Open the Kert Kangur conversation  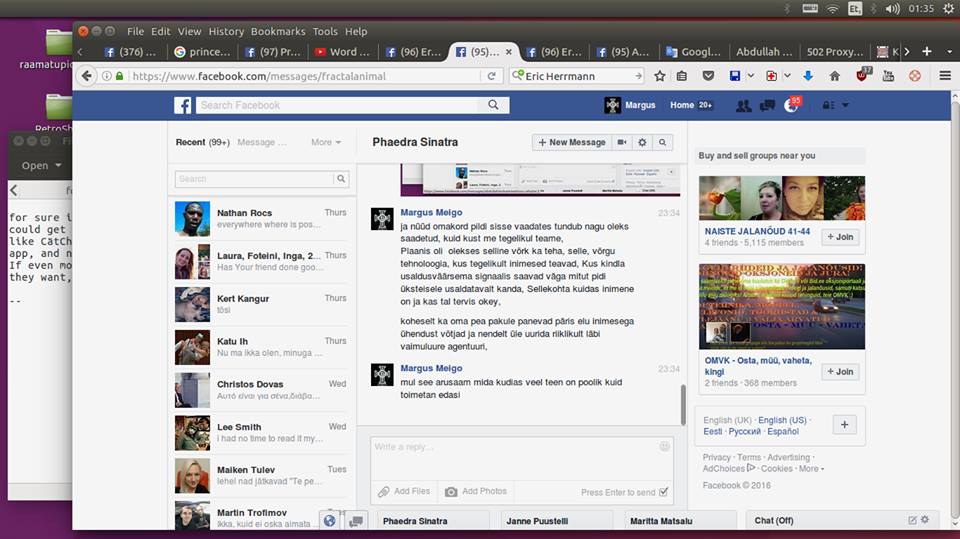(x=262, y=304)
